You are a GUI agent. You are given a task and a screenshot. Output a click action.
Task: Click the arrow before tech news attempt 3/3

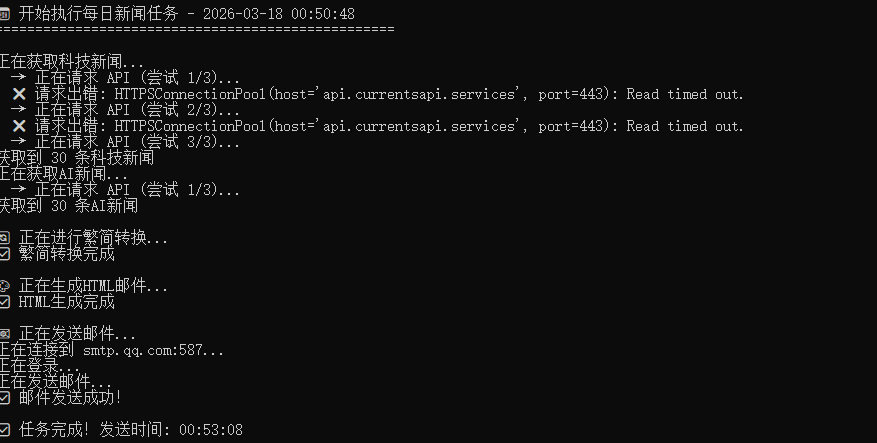point(19,142)
